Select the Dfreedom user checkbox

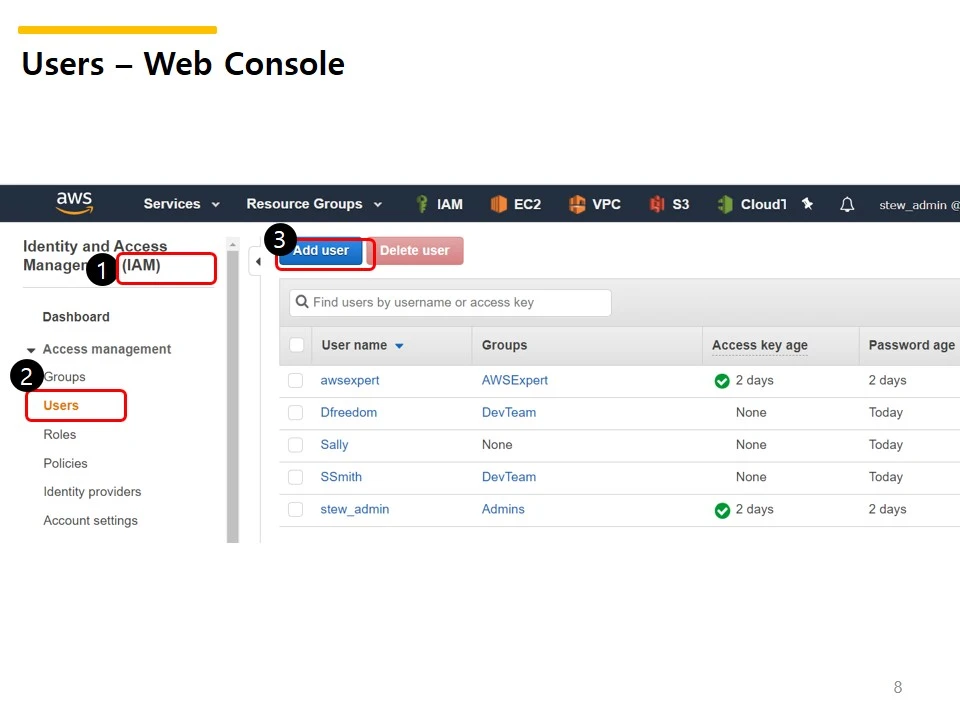pos(296,413)
